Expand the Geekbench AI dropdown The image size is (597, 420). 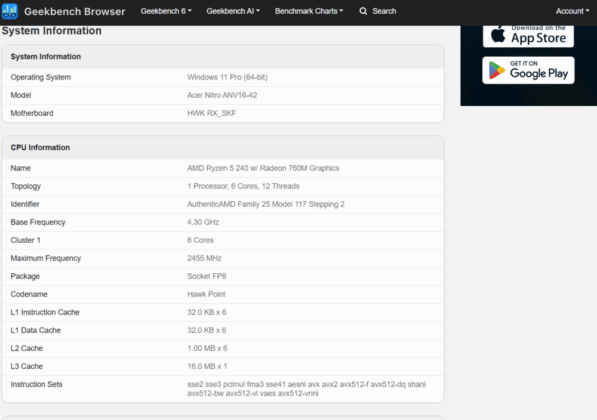coord(233,11)
